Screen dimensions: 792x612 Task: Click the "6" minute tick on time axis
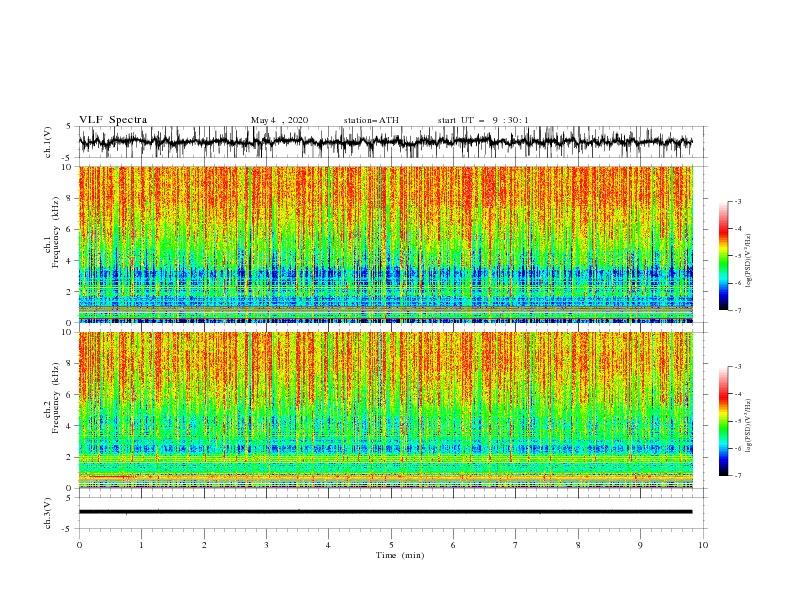pyautogui.click(x=453, y=545)
